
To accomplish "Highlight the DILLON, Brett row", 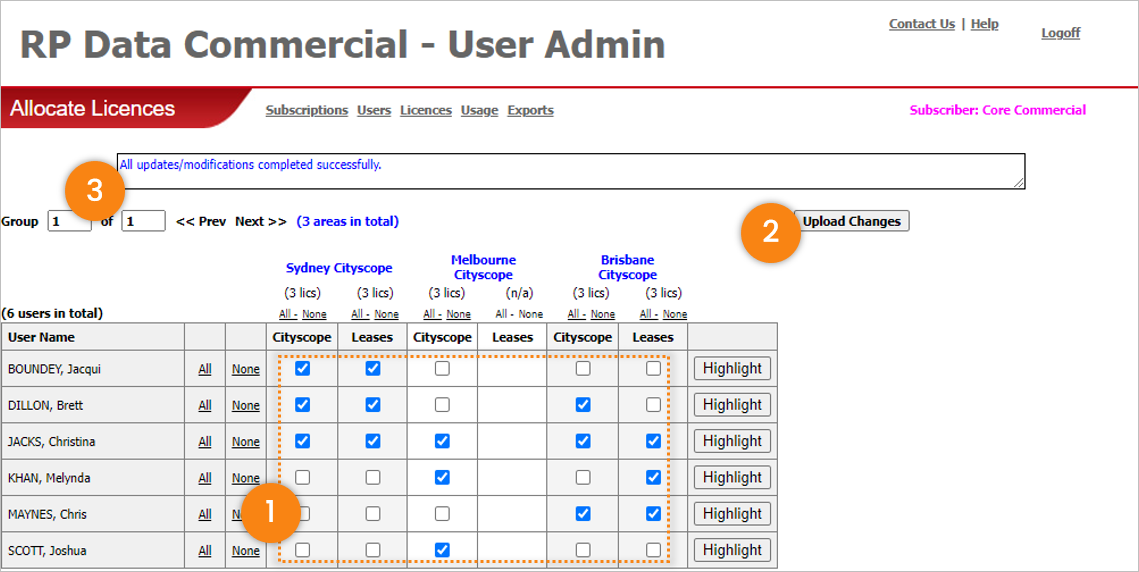I will [x=732, y=405].
